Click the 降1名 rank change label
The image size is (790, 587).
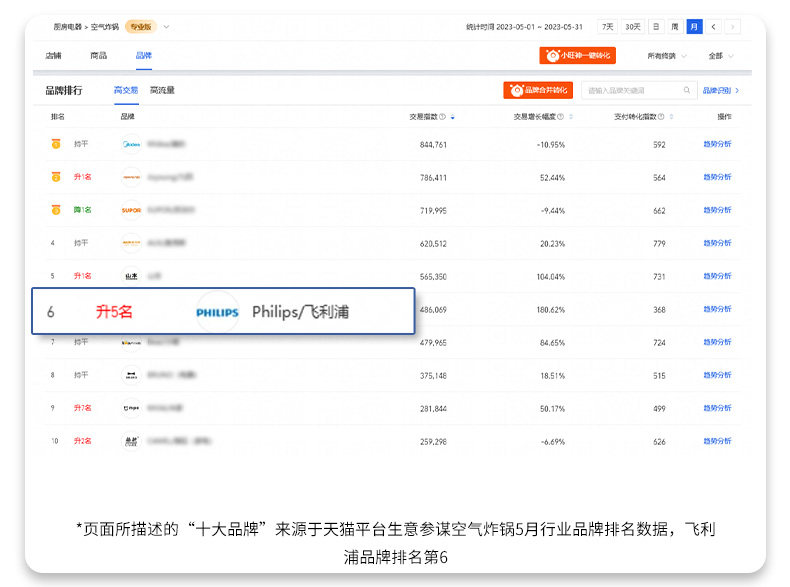click(83, 210)
